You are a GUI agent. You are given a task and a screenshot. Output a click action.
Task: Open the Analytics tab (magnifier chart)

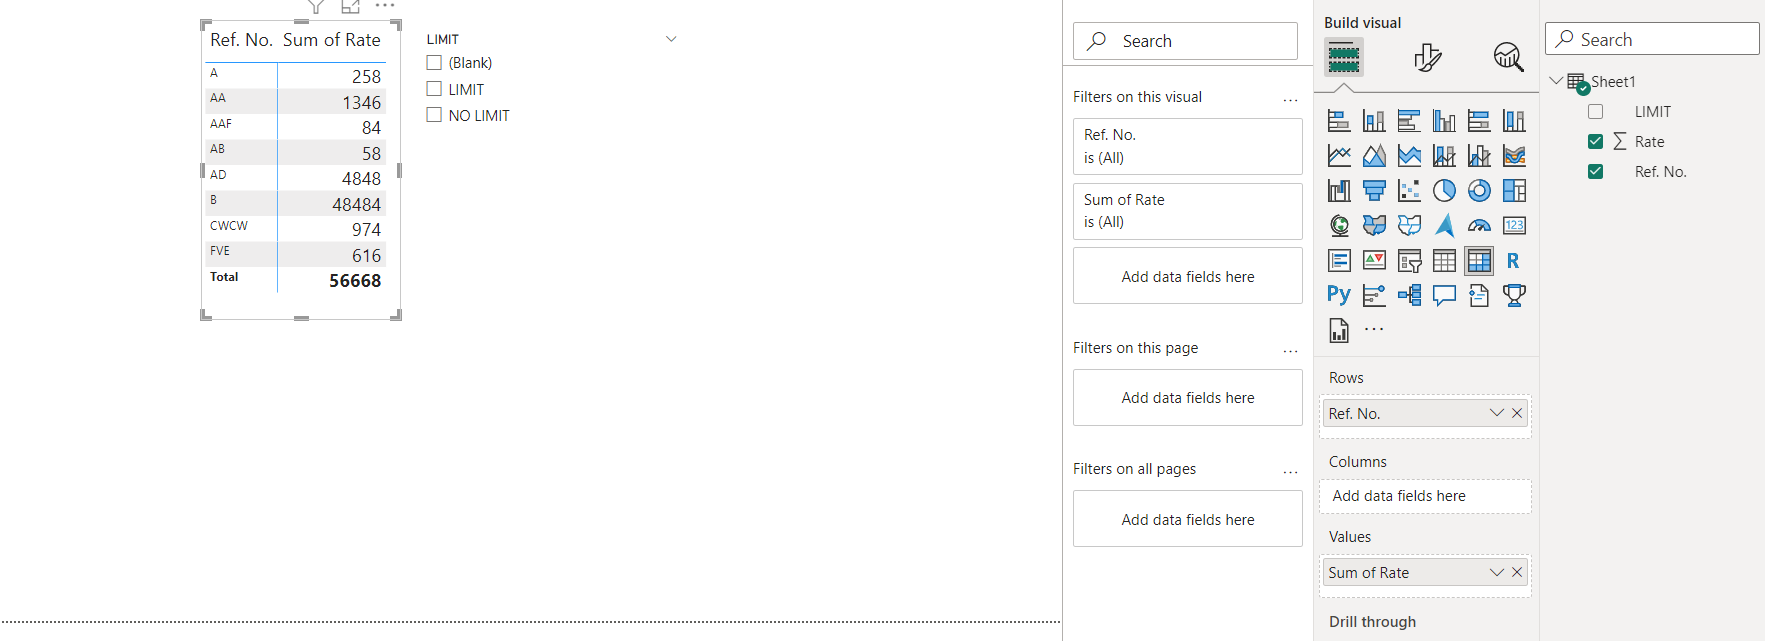click(1508, 57)
